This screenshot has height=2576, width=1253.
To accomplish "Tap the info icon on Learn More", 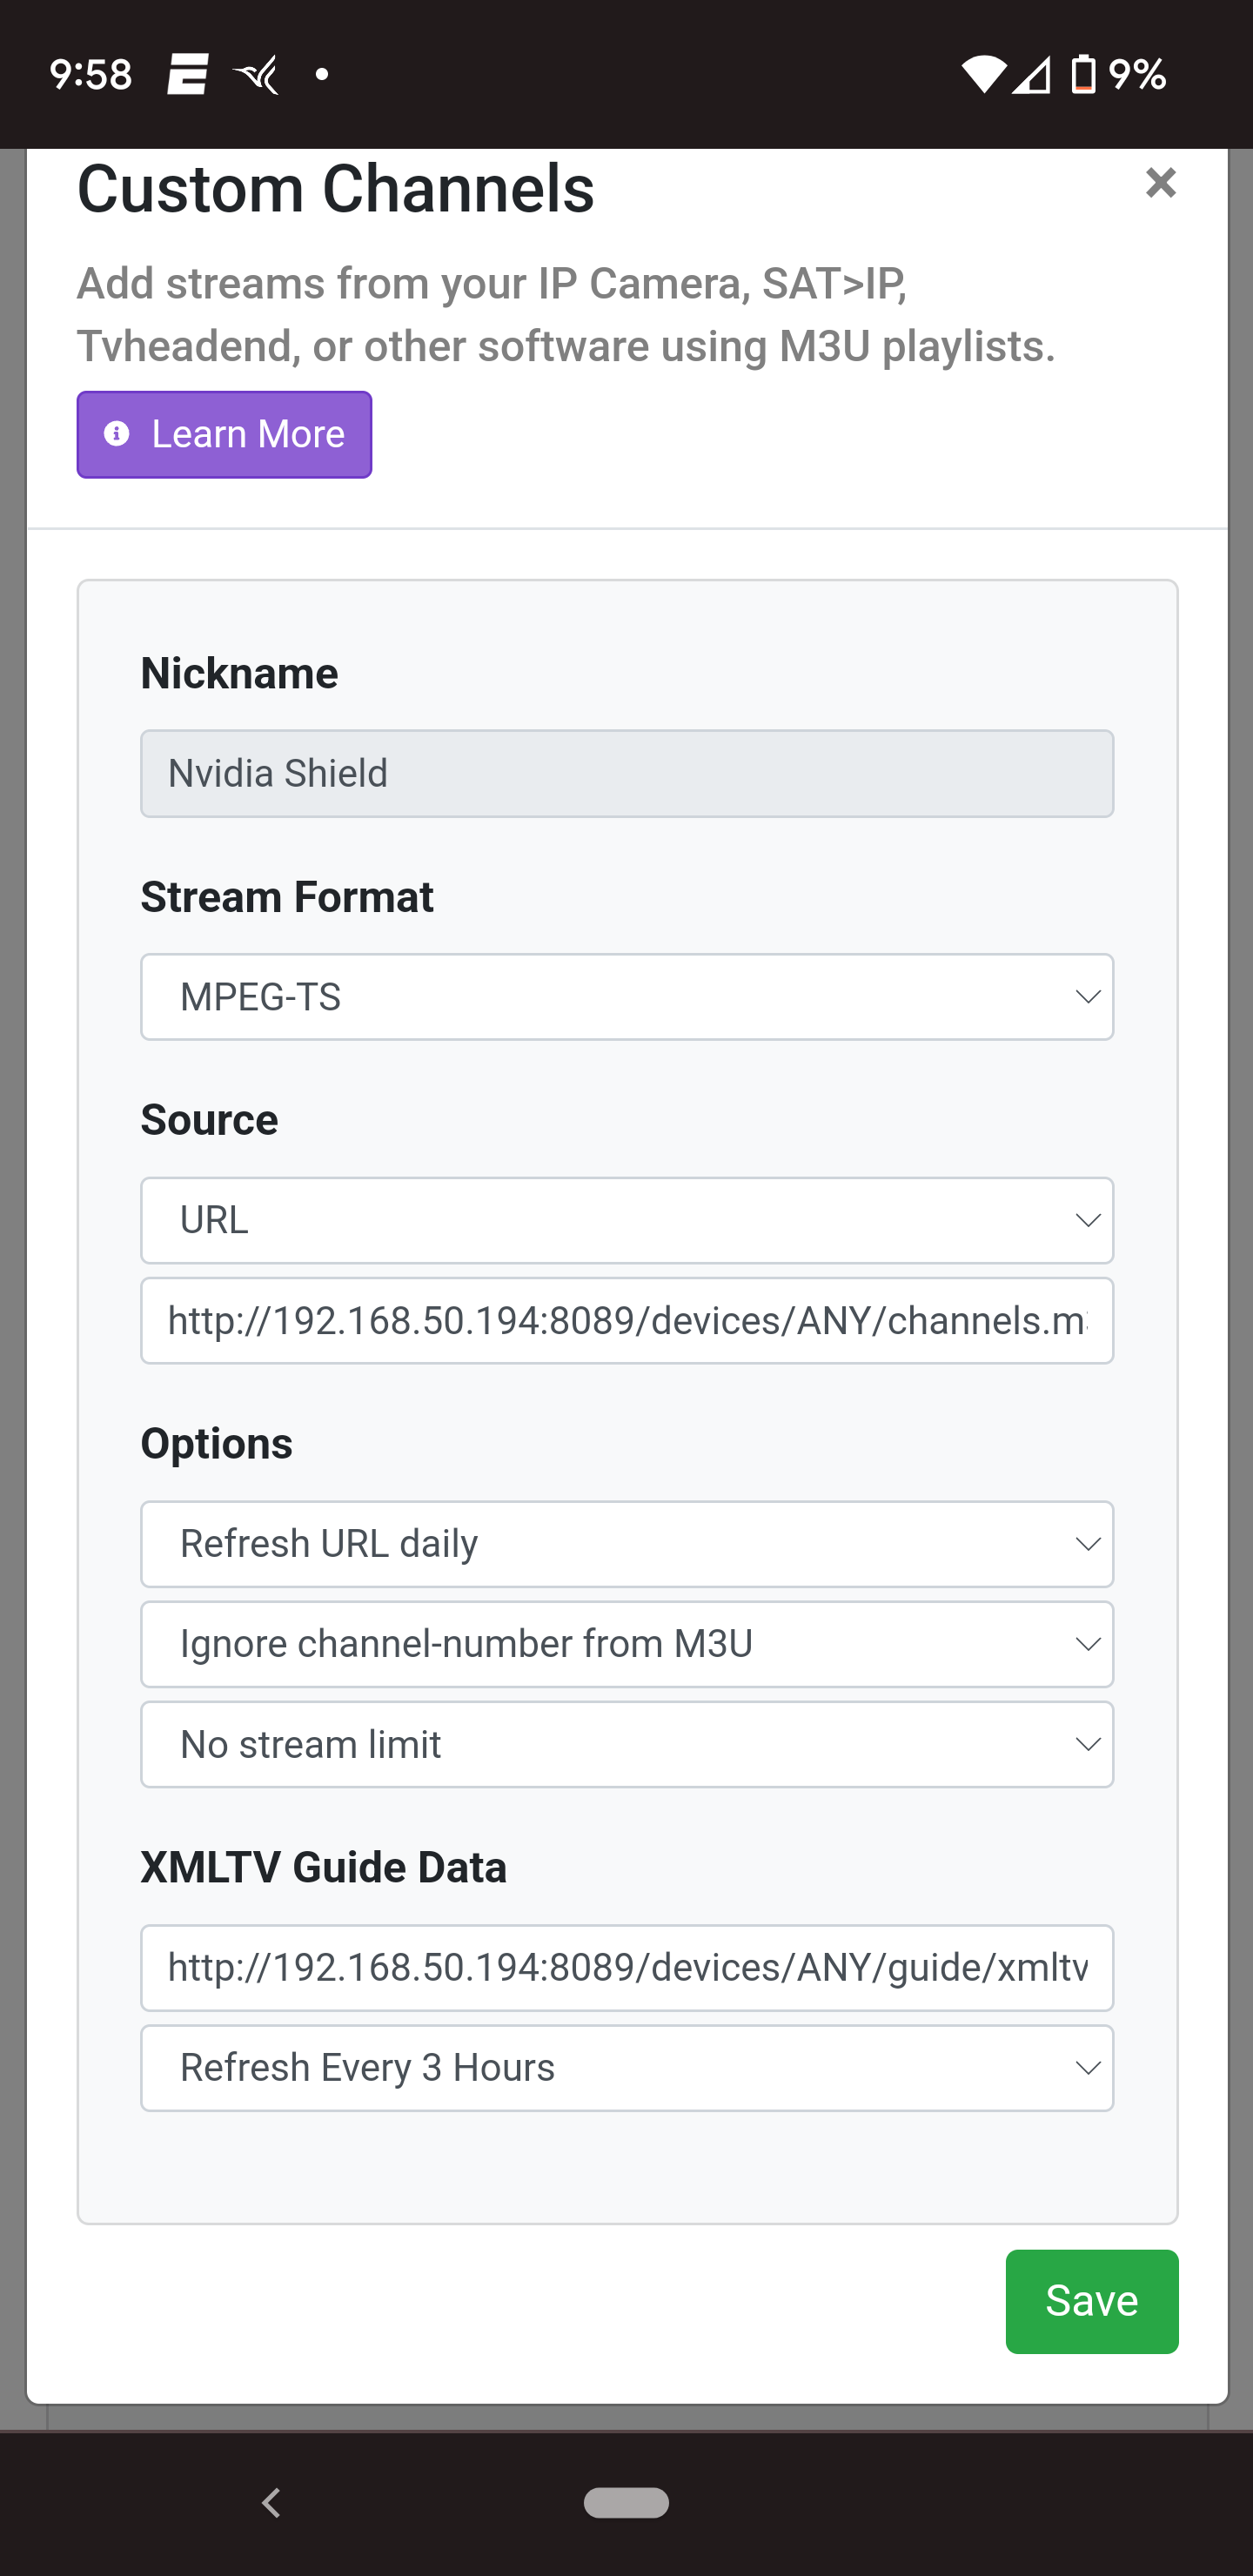I will point(117,434).
